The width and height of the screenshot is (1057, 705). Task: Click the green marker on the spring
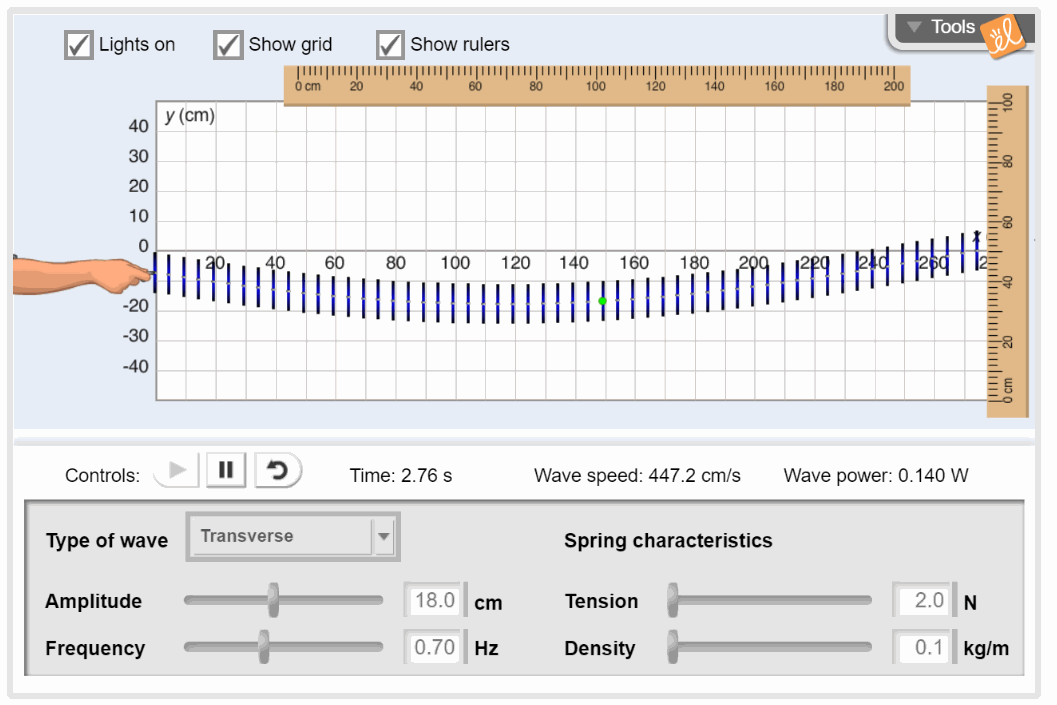602,301
